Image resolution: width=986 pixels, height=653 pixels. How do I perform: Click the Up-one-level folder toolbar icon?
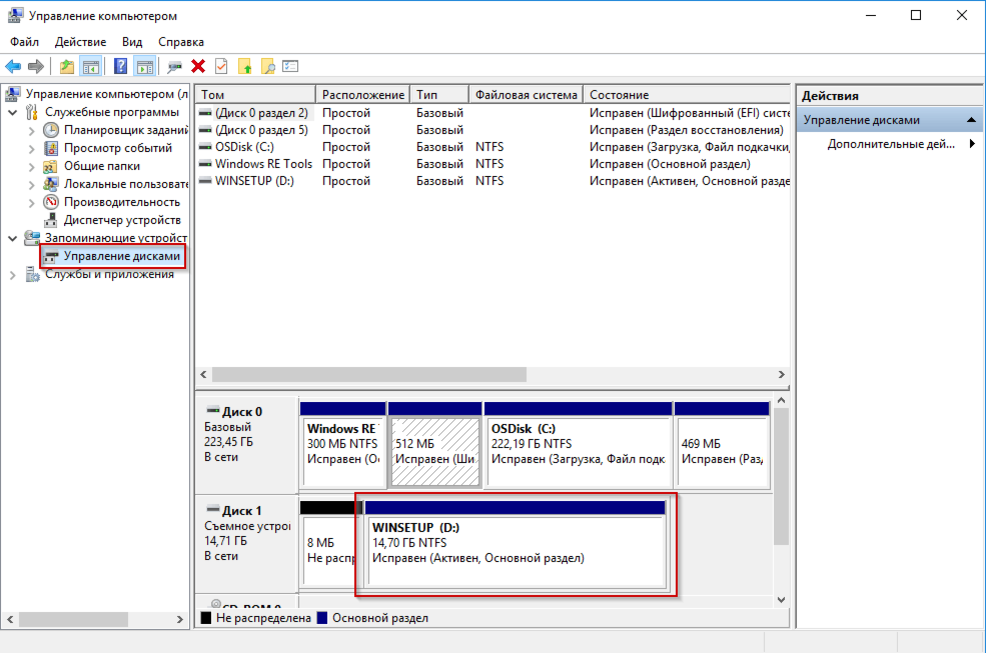coord(67,66)
